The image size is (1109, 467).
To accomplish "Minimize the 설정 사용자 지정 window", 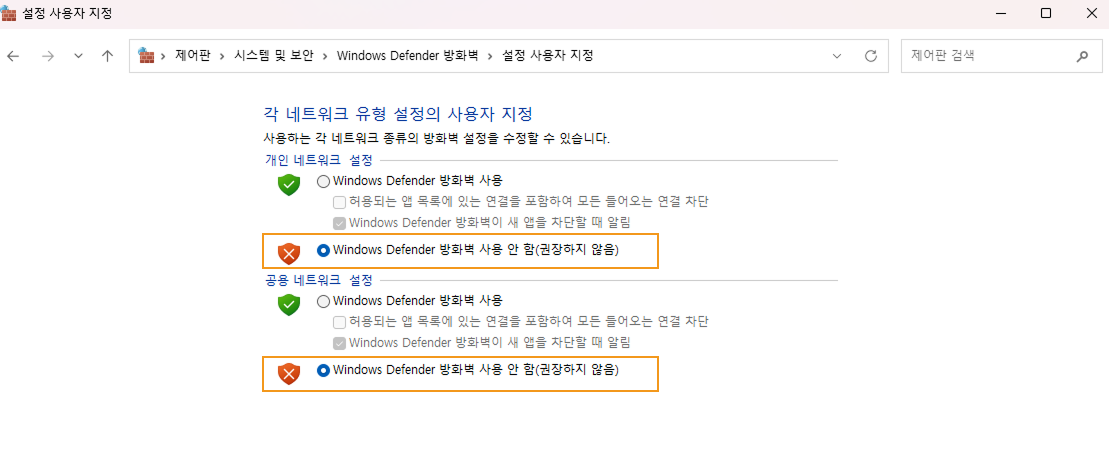I will tap(1001, 13).
